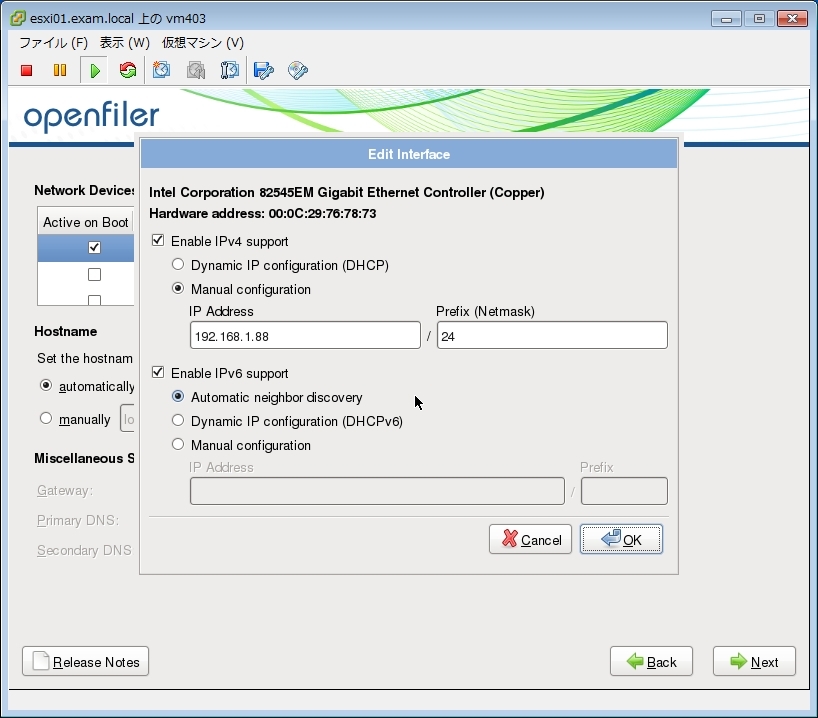The height and width of the screenshot is (718, 818).
Task: Click the Hardware address text
Action: pos(262,213)
